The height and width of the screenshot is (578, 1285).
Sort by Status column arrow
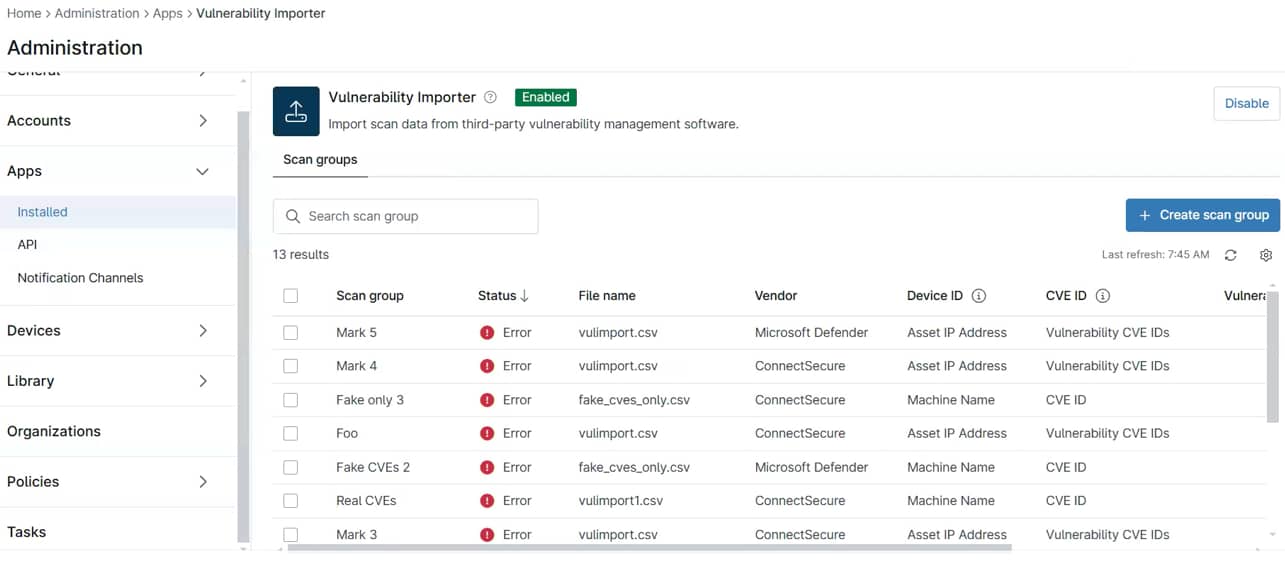click(524, 296)
